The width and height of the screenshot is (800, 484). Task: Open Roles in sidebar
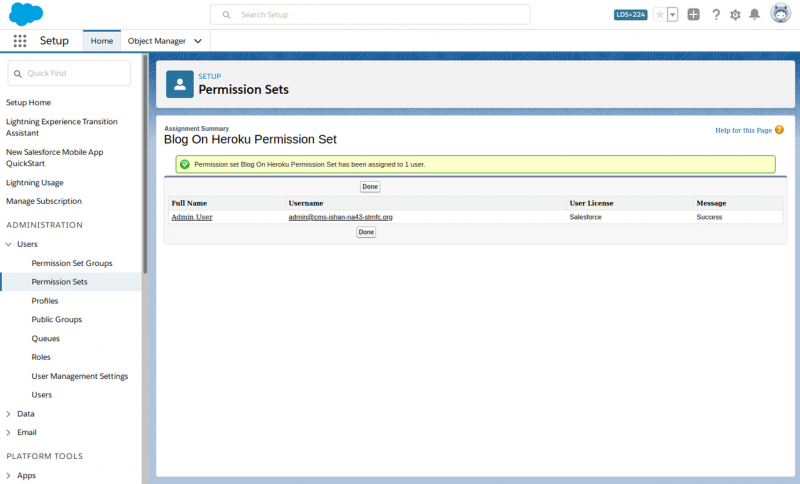click(x=41, y=357)
